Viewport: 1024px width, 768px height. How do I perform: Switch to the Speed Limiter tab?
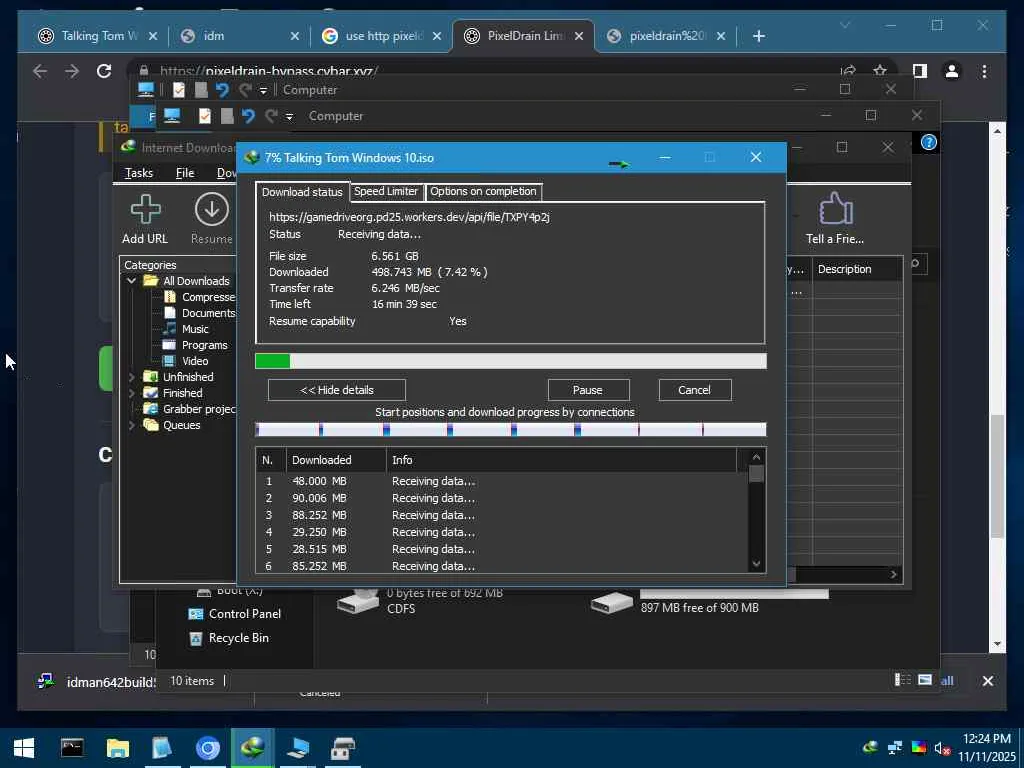(385, 191)
